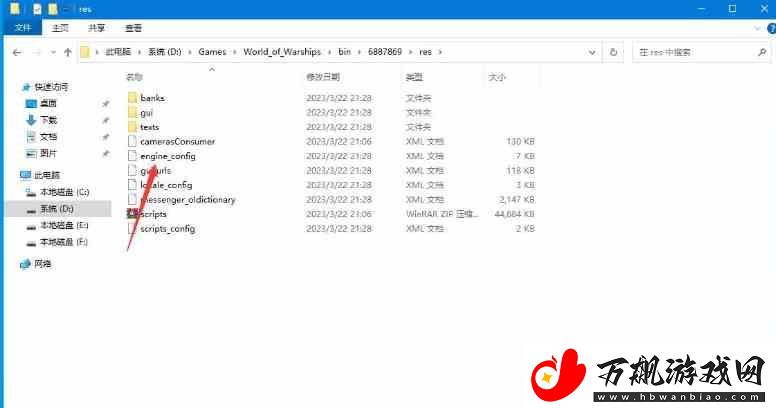This screenshot has width=776, height=408.
Task: Open 桌面 in the navigation pane
Action: (x=48, y=103)
